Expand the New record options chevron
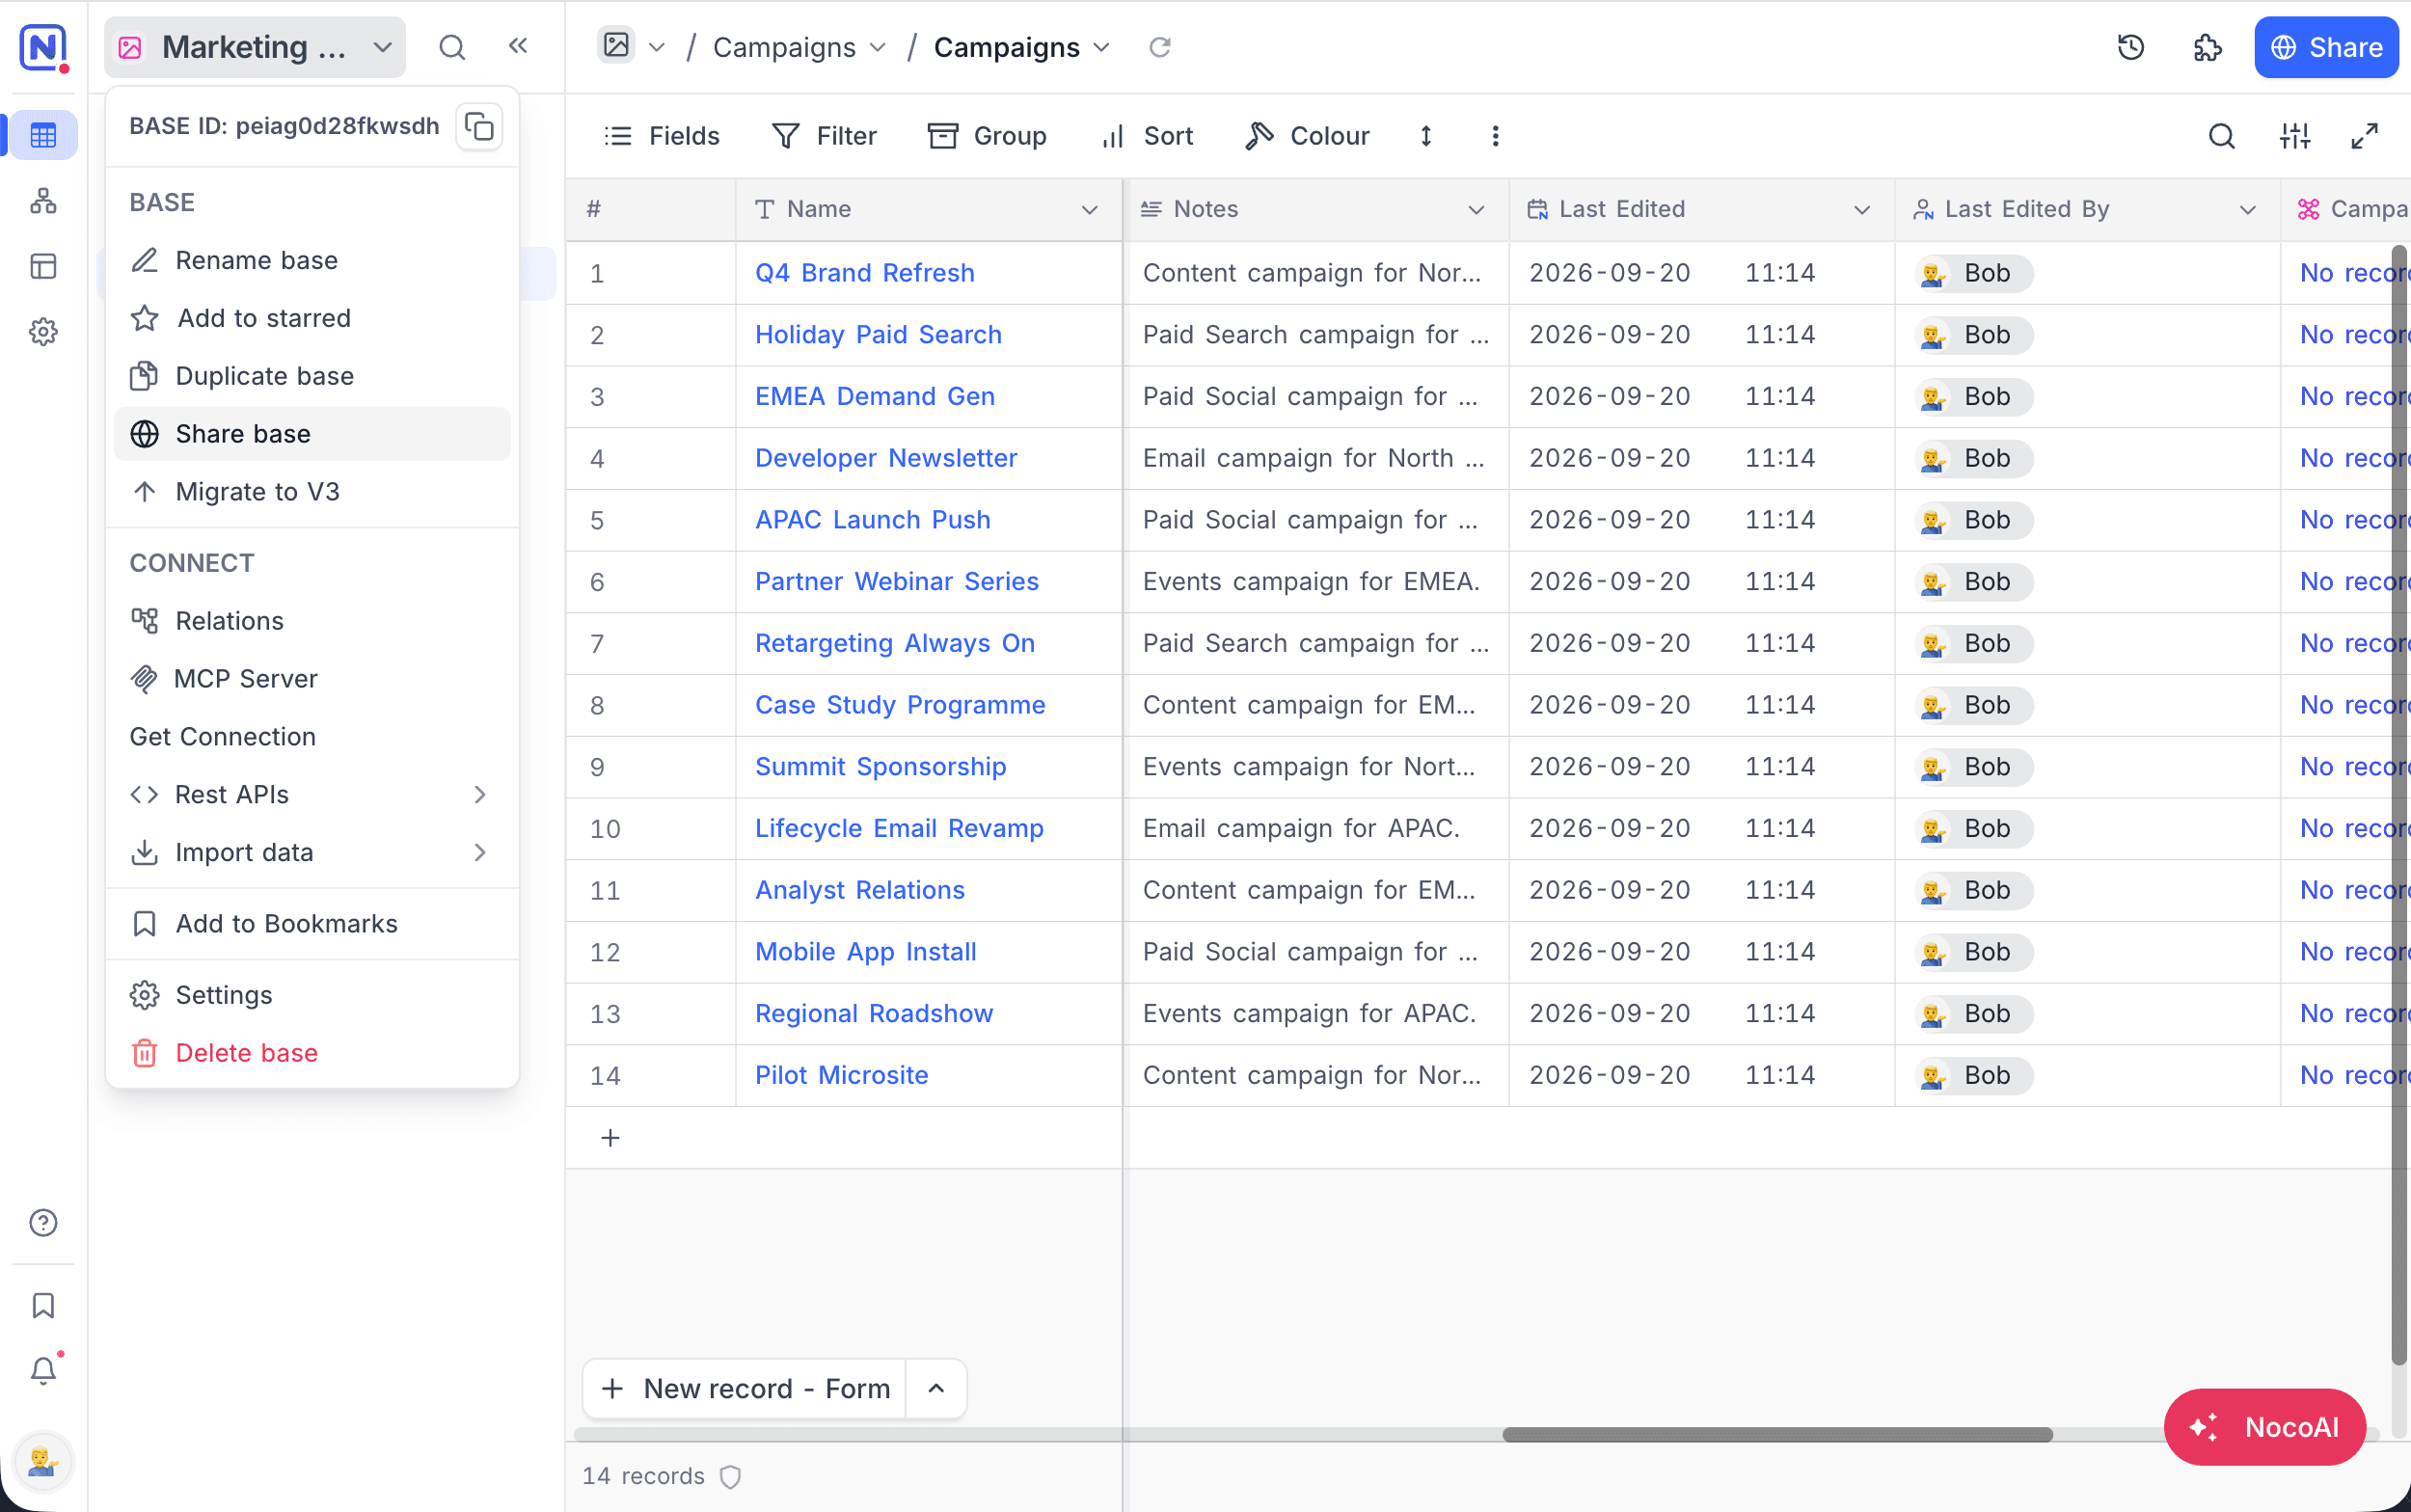This screenshot has width=2411, height=1512. point(936,1388)
